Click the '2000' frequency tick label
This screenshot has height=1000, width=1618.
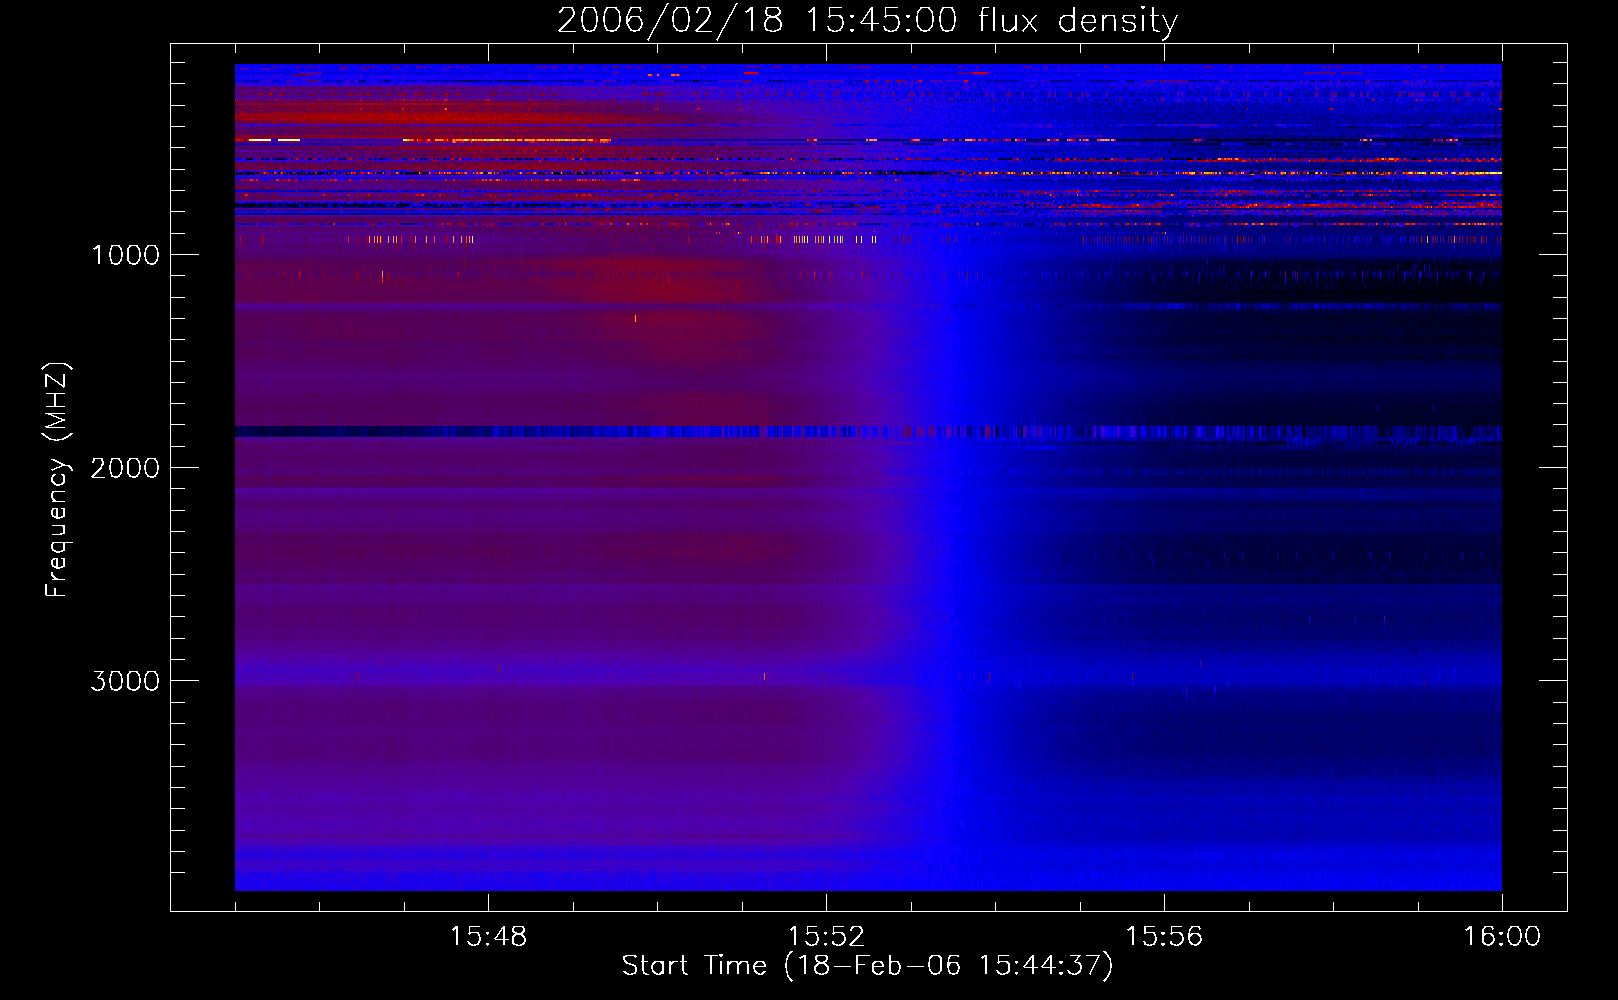pos(125,468)
